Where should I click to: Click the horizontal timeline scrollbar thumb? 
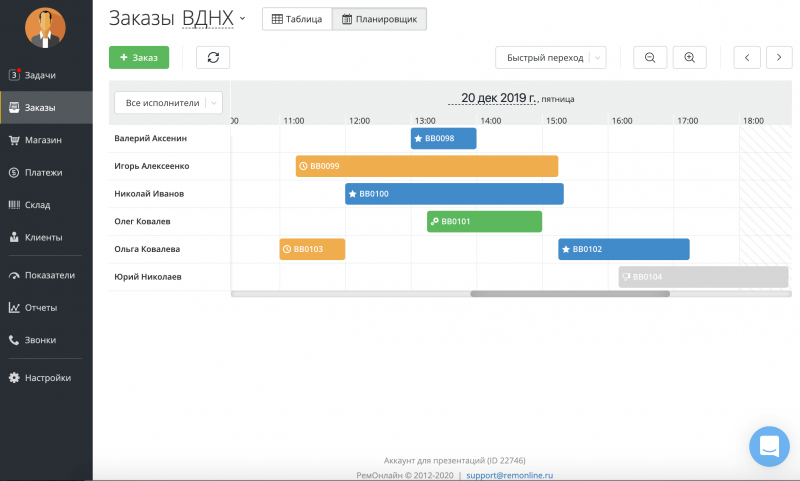(570, 294)
